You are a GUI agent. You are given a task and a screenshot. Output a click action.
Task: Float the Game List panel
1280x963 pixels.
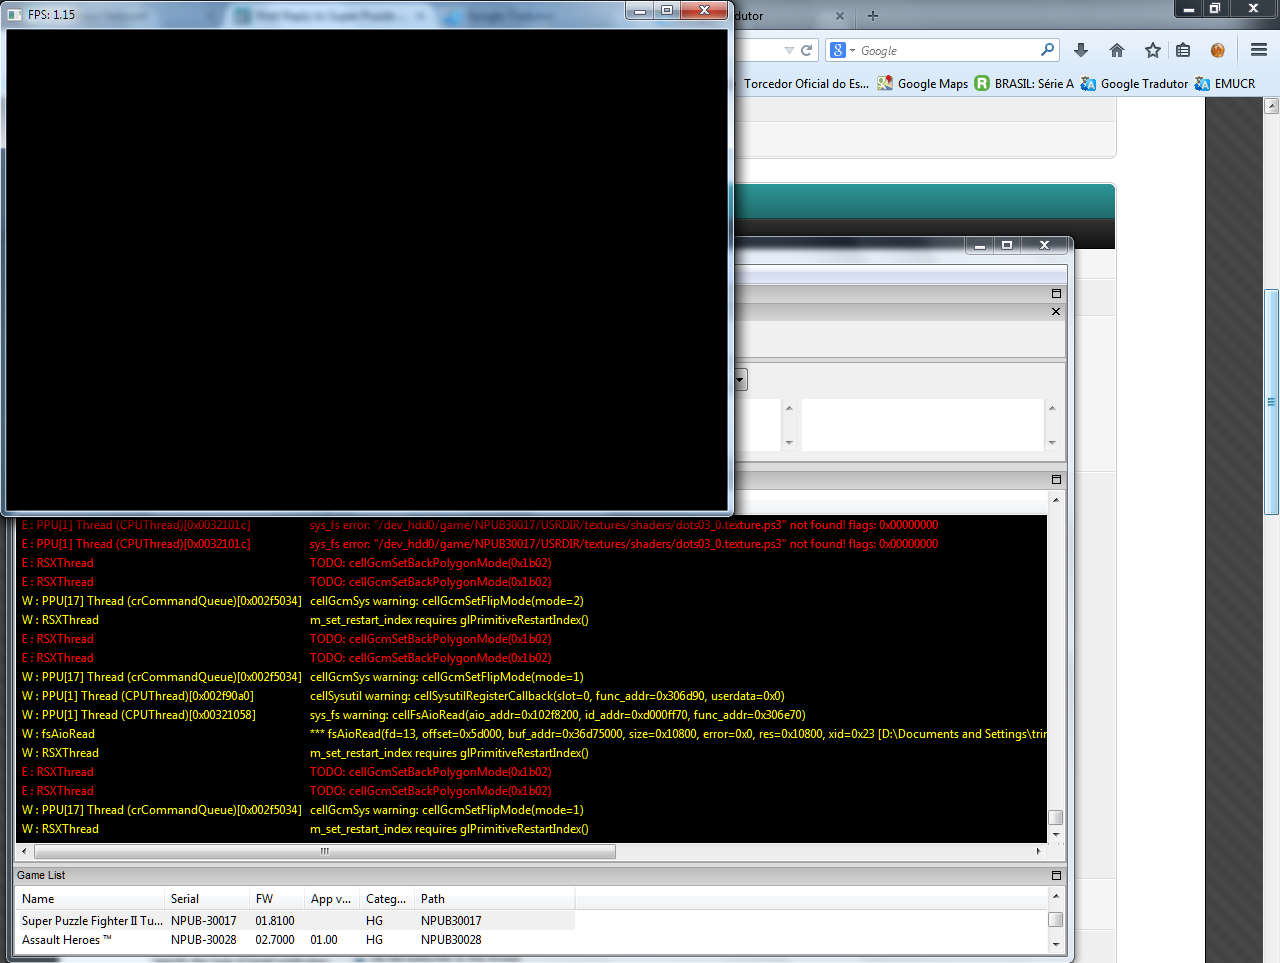click(x=1056, y=875)
